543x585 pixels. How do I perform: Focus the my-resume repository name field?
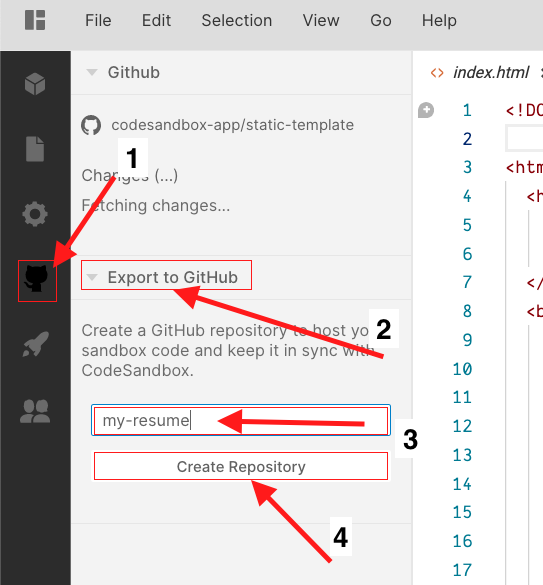pyautogui.click(x=241, y=420)
